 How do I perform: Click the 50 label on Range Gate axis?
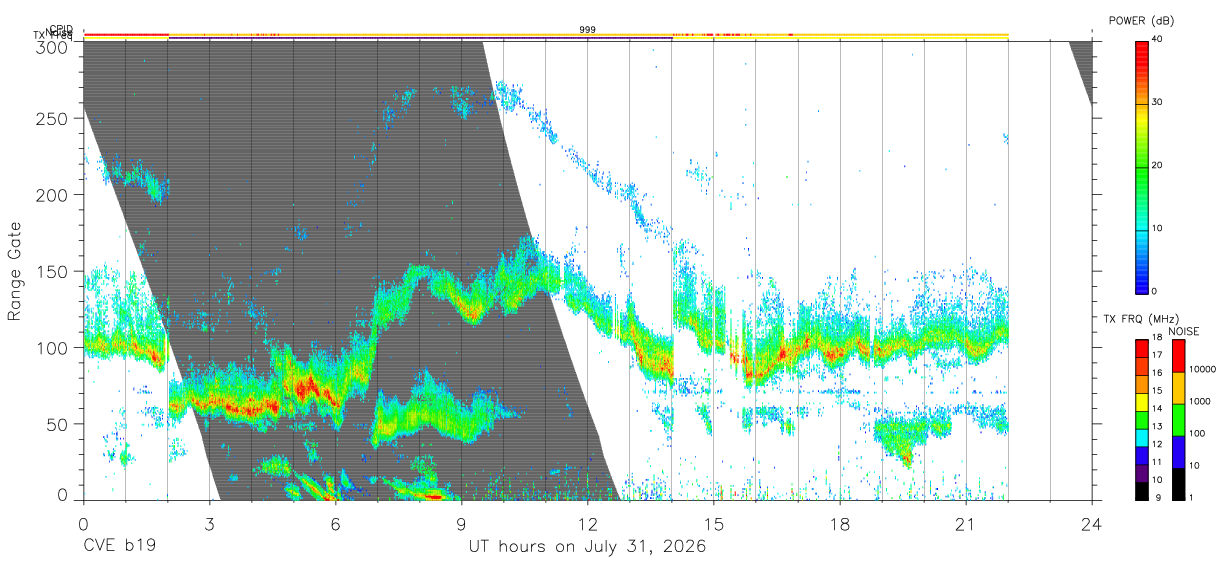[57, 425]
